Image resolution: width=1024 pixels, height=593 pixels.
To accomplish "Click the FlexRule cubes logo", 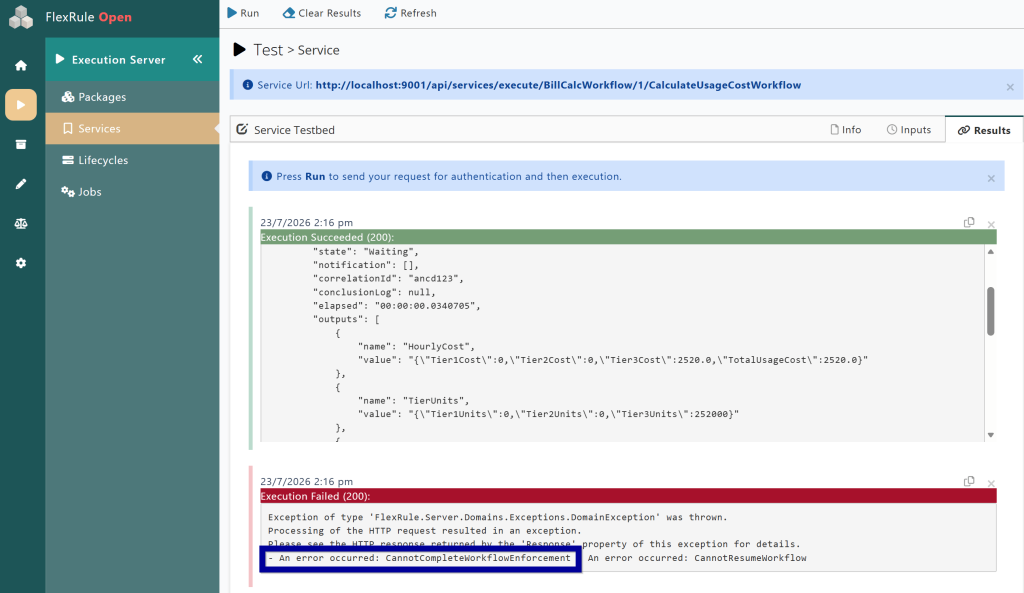I will coord(21,17).
